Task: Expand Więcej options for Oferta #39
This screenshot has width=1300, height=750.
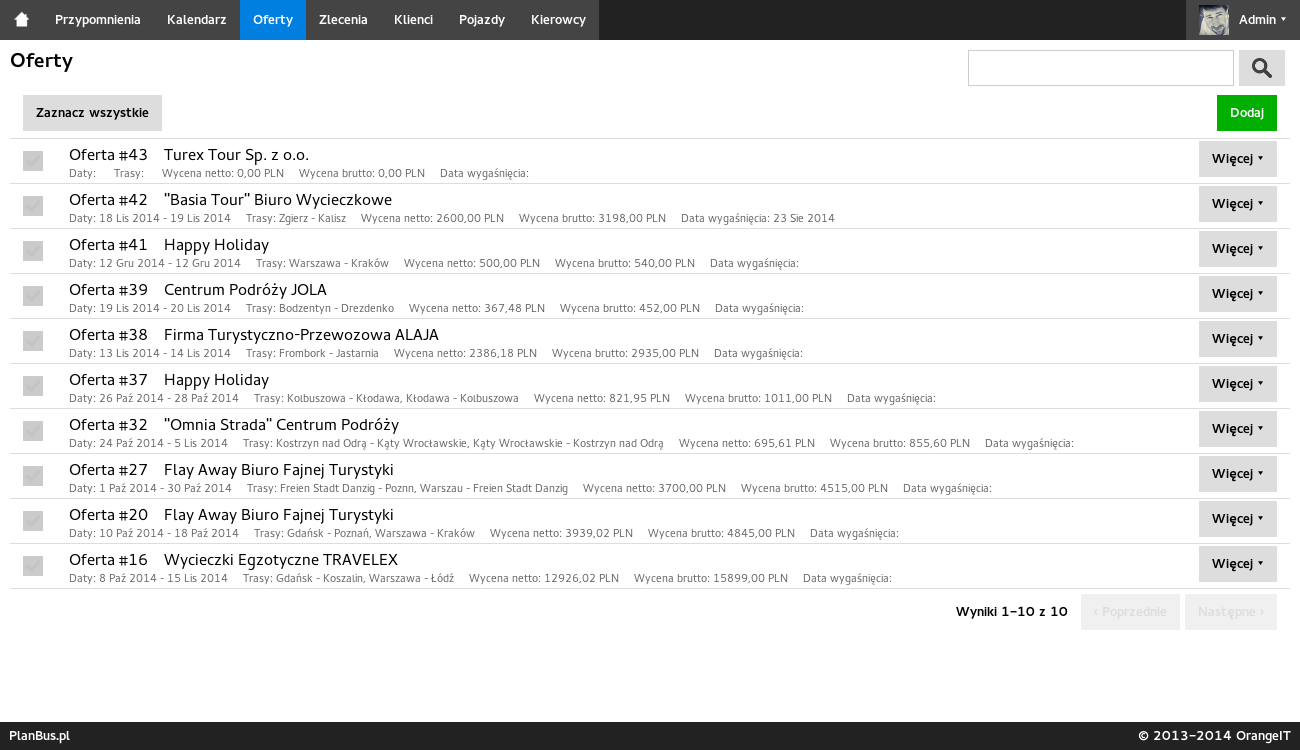Action: (x=1238, y=294)
